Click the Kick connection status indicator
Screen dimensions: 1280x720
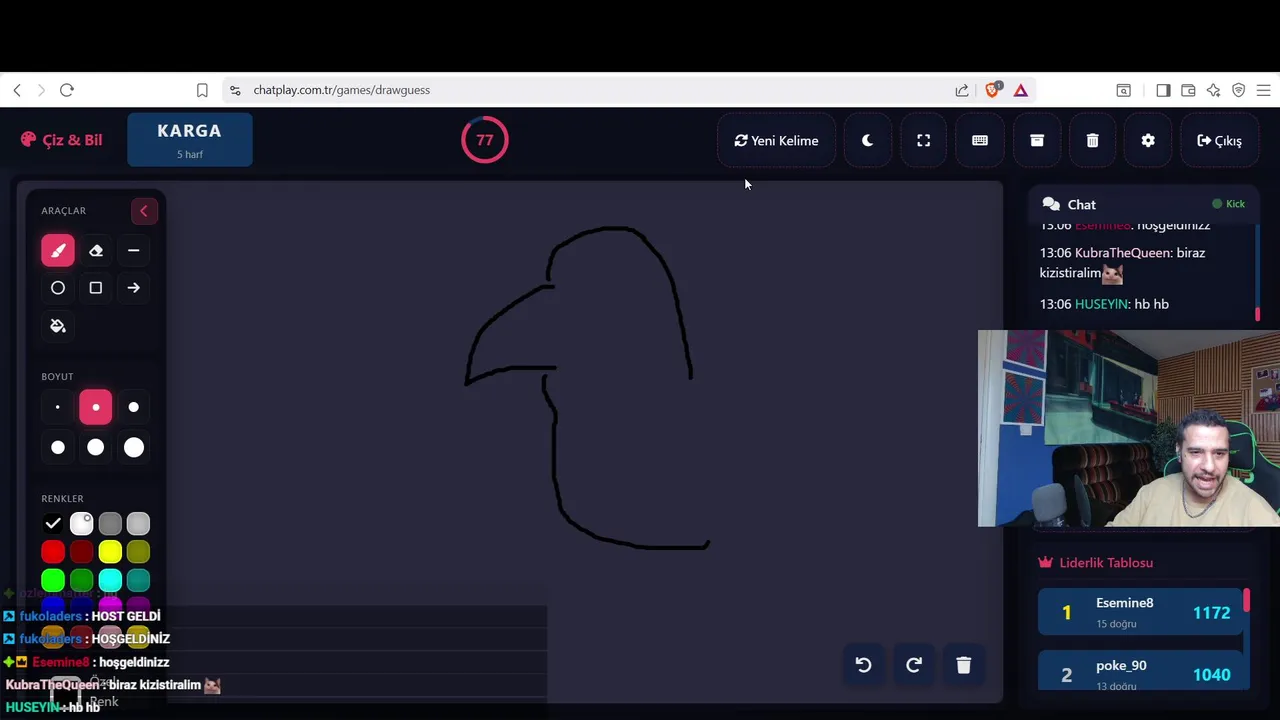1229,204
